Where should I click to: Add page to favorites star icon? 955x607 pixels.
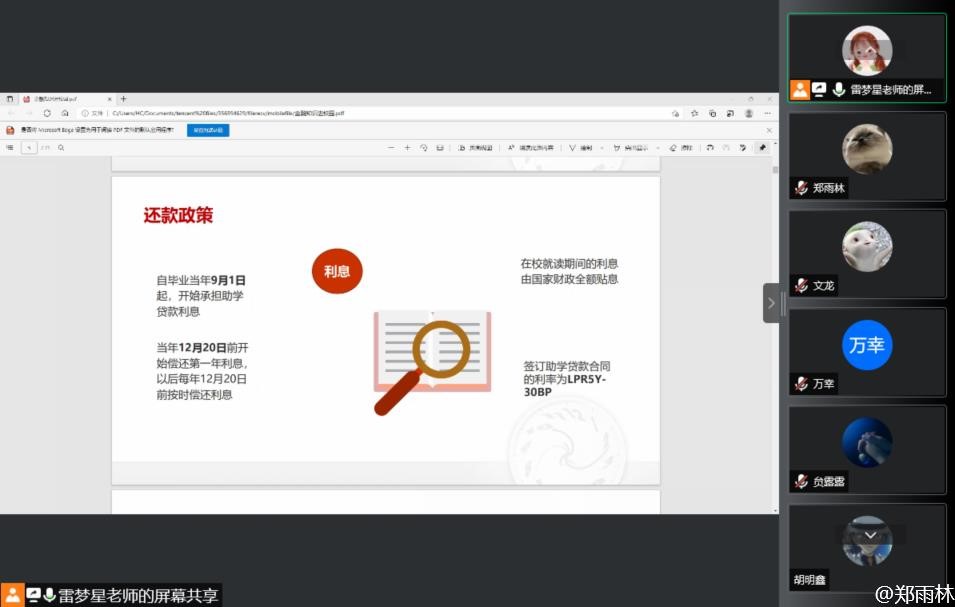point(694,113)
